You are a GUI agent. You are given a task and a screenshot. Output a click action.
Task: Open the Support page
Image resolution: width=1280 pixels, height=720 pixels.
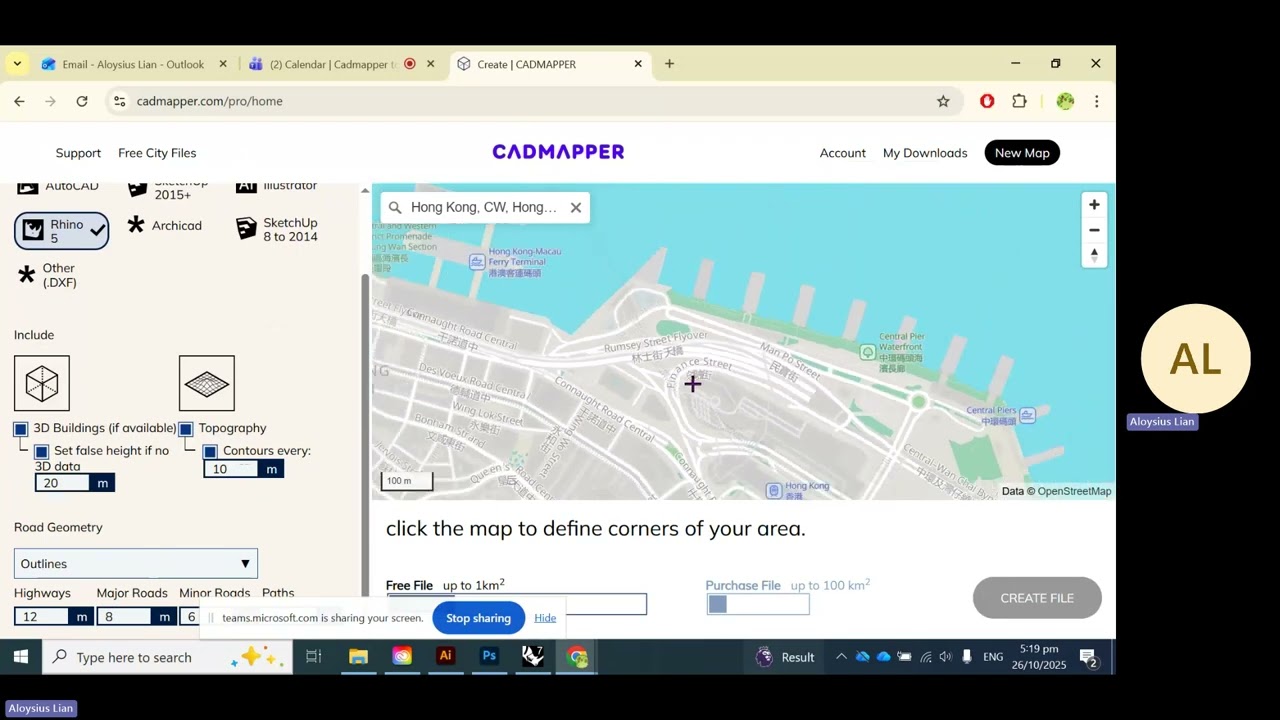coord(78,153)
